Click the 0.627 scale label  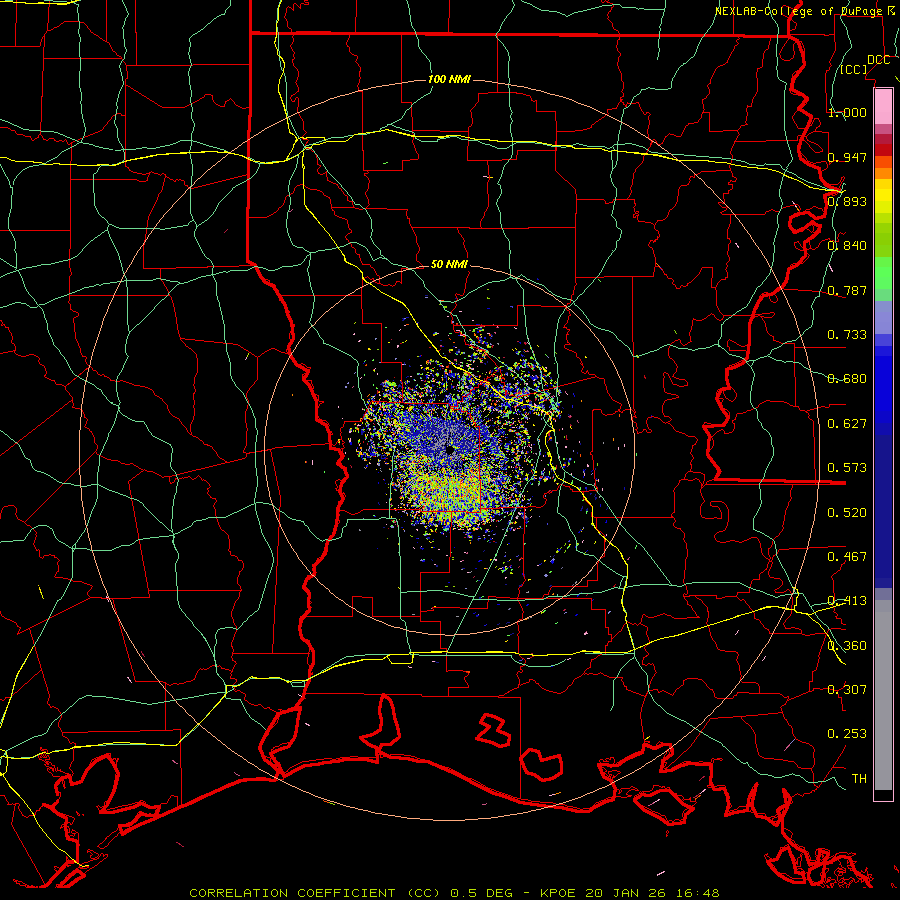coord(847,424)
